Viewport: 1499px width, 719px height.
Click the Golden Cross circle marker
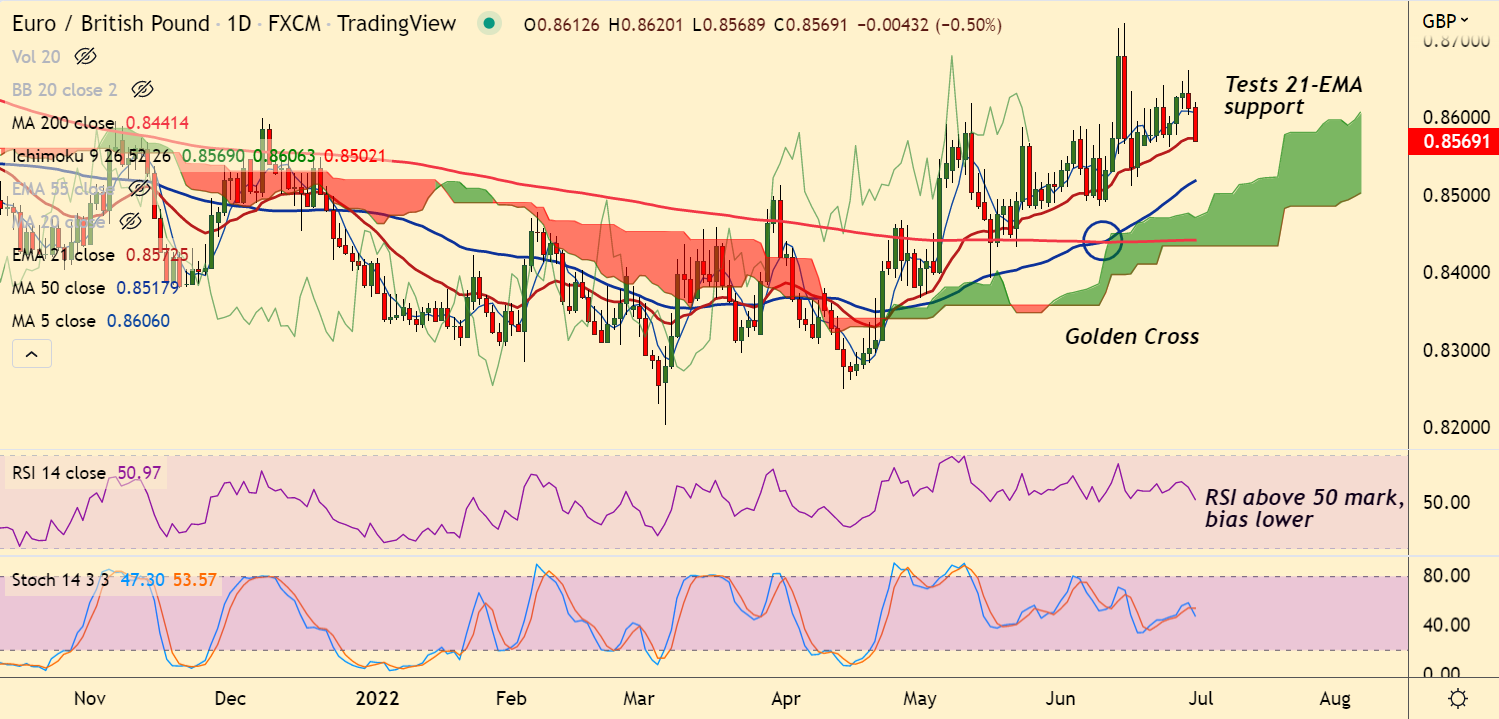point(1104,240)
